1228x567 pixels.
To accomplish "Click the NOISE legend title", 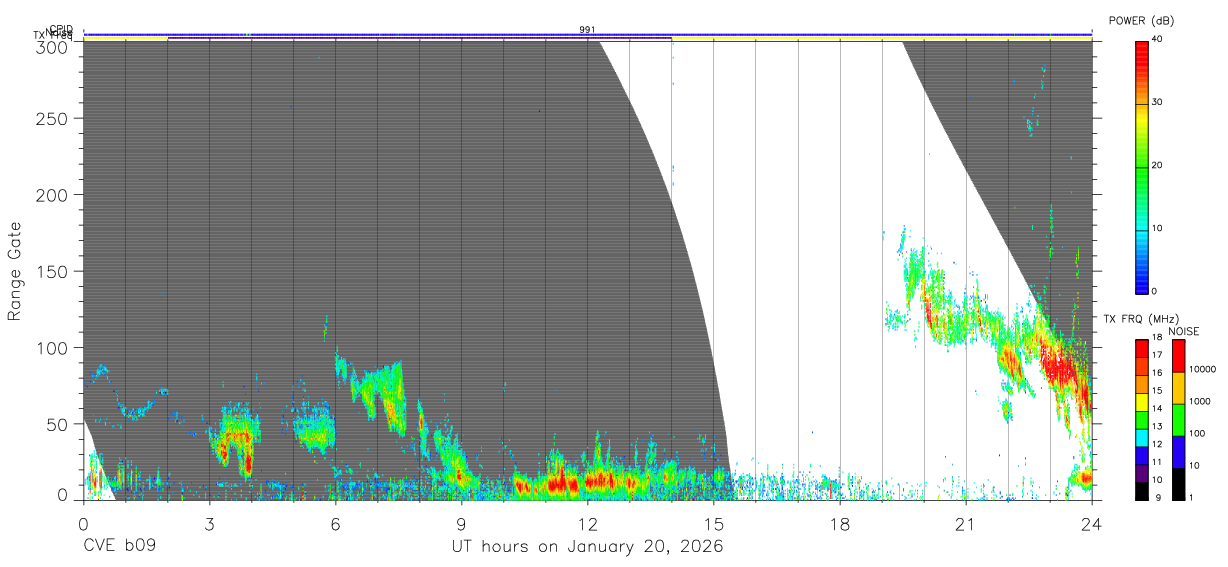I will click(x=1186, y=332).
